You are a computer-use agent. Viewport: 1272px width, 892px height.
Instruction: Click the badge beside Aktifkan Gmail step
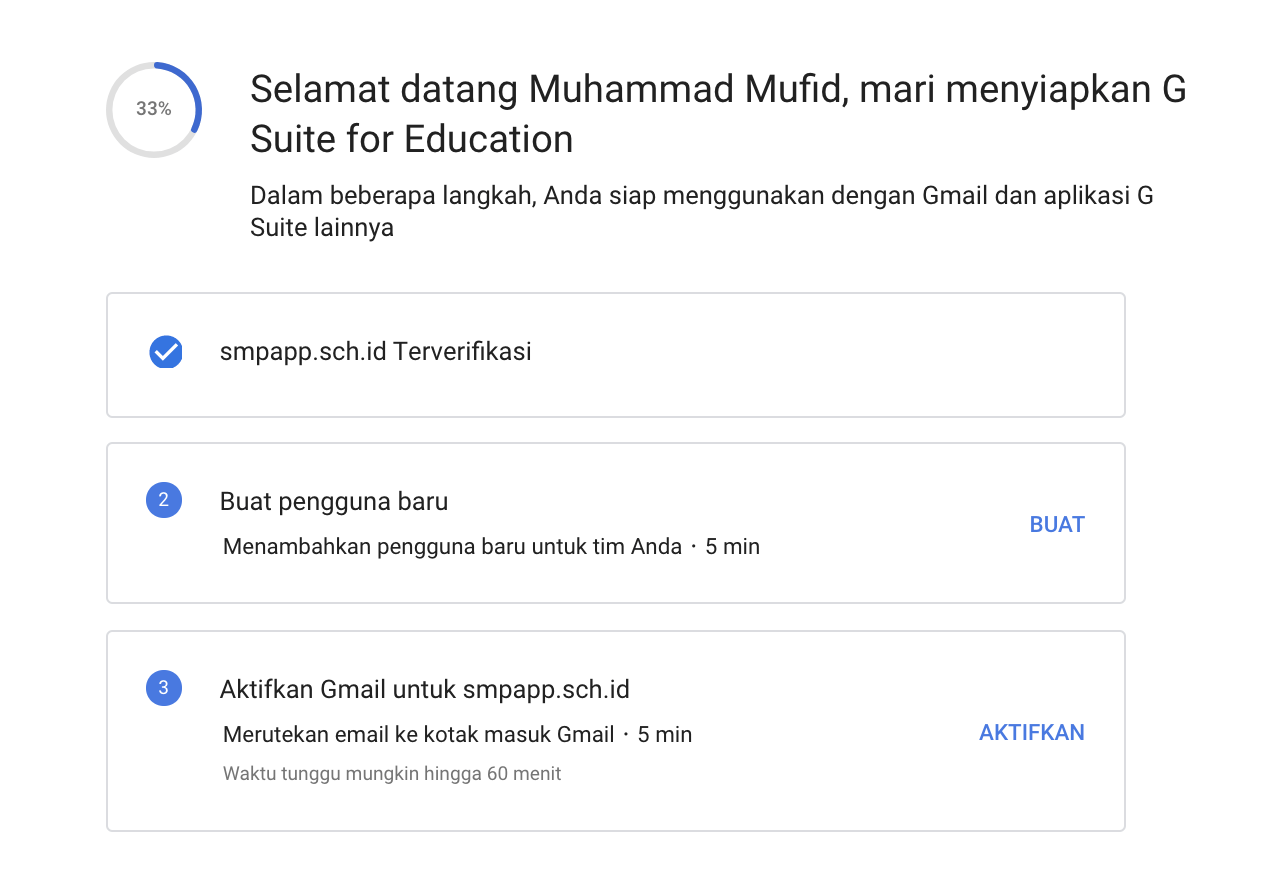[x=164, y=688]
